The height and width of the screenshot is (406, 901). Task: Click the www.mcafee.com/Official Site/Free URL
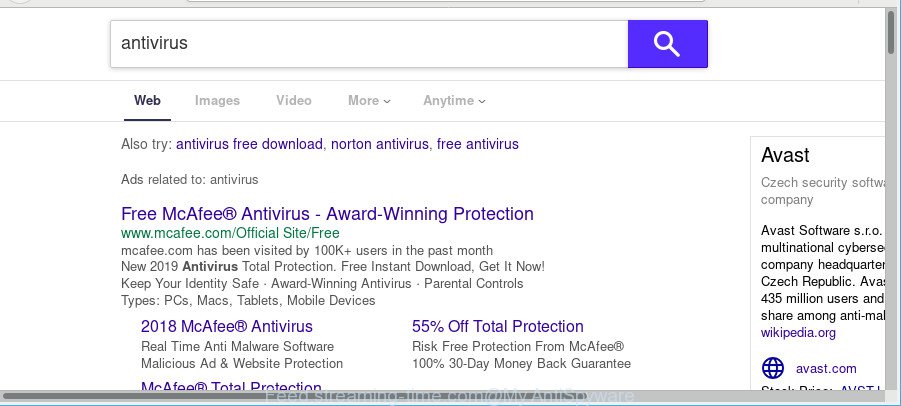(x=230, y=233)
